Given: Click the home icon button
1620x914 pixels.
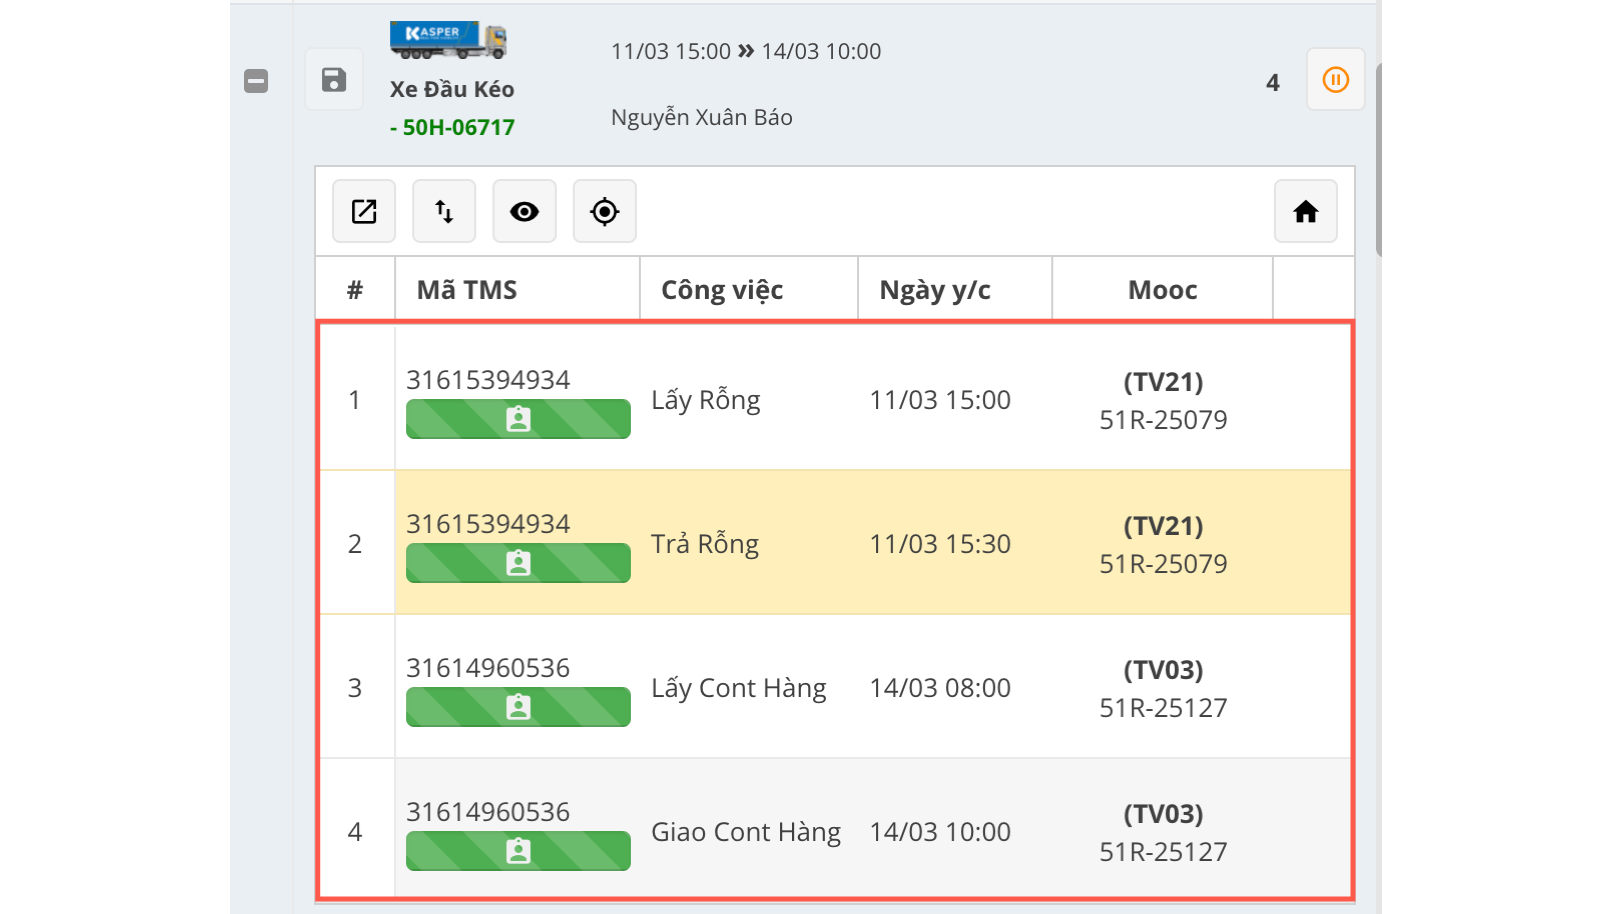Looking at the screenshot, I should pos(1305,211).
